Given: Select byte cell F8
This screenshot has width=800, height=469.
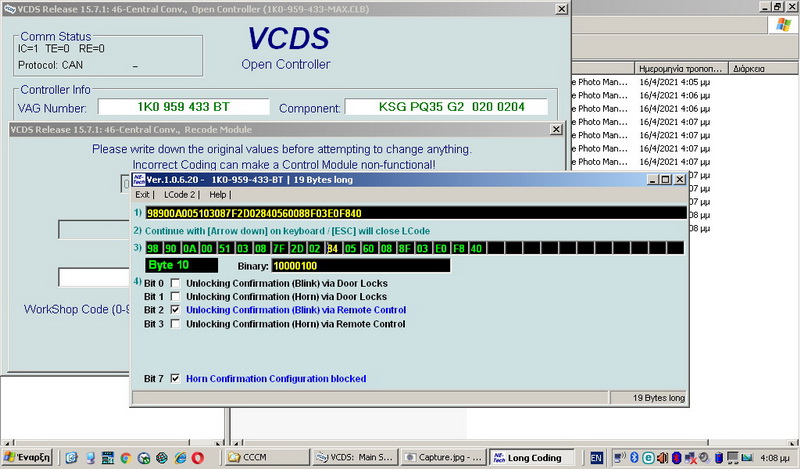Looking at the screenshot, I should pyautogui.click(x=459, y=249).
